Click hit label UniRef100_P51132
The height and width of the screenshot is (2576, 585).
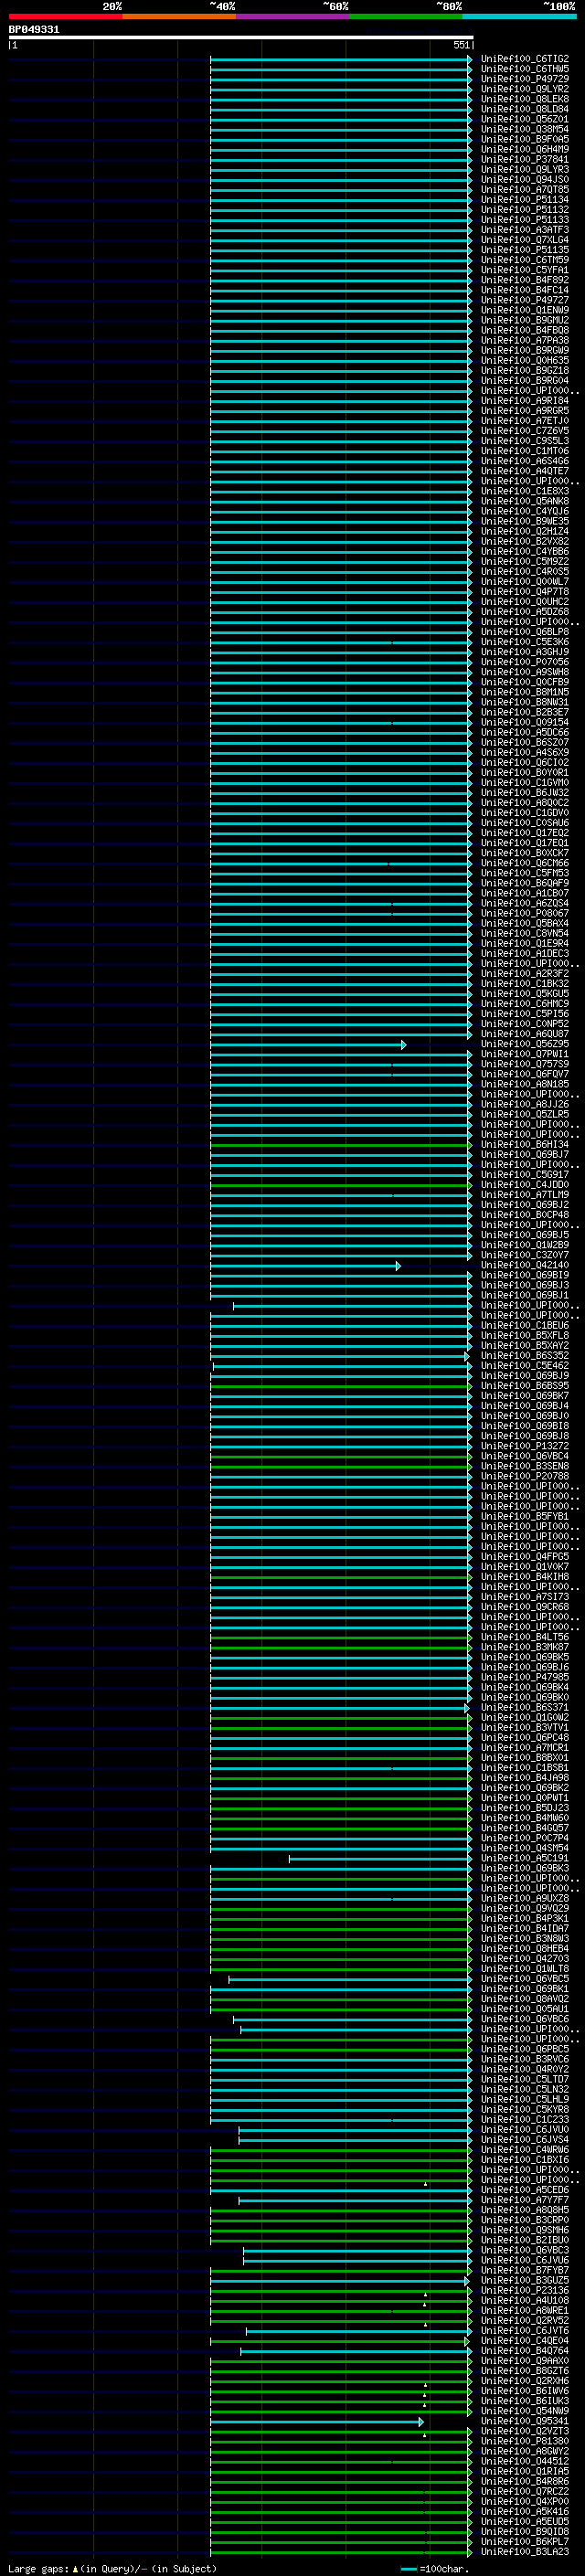[x=525, y=210]
